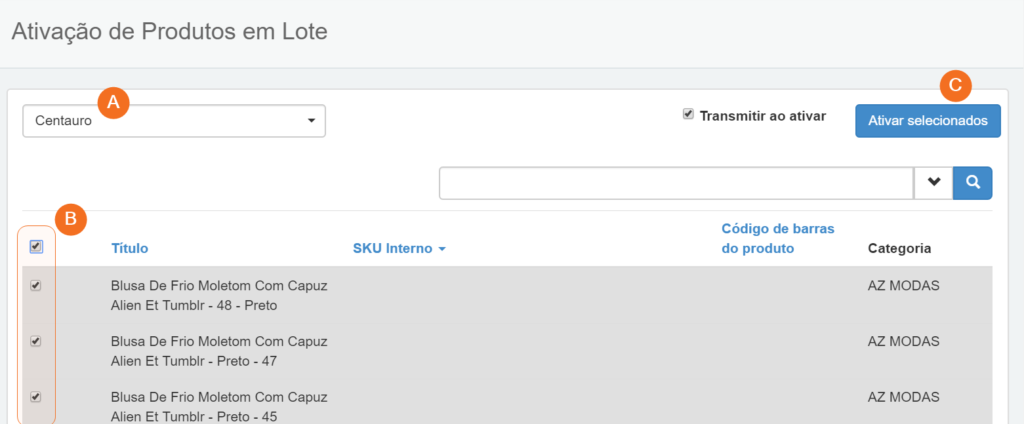Viewport: 1024px width, 424px height.
Task: Click AZ MODAS category in first row
Action: pyautogui.click(x=903, y=286)
